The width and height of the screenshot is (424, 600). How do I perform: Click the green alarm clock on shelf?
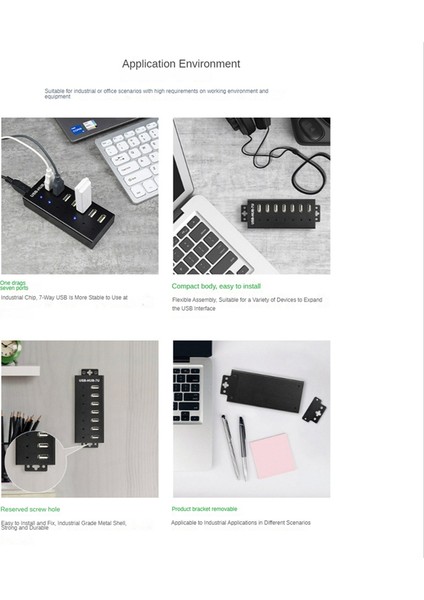point(11,352)
